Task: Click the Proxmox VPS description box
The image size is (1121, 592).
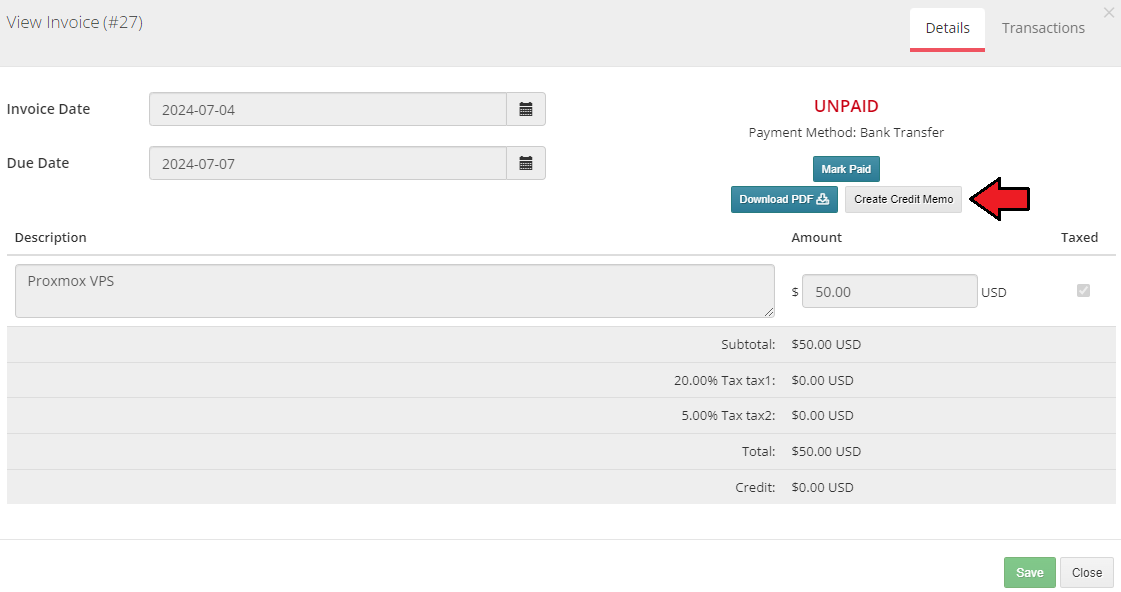Action: pyautogui.click(x=395, y=291)
